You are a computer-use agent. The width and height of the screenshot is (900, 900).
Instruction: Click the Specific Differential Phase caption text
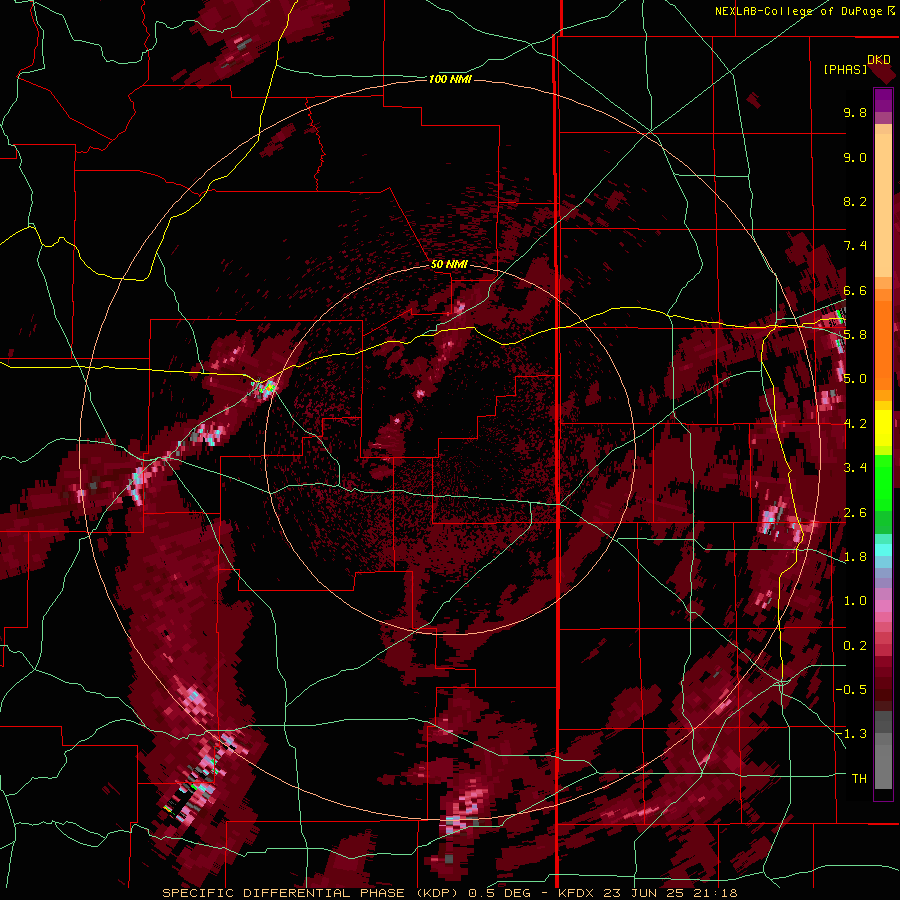point(313,893)
